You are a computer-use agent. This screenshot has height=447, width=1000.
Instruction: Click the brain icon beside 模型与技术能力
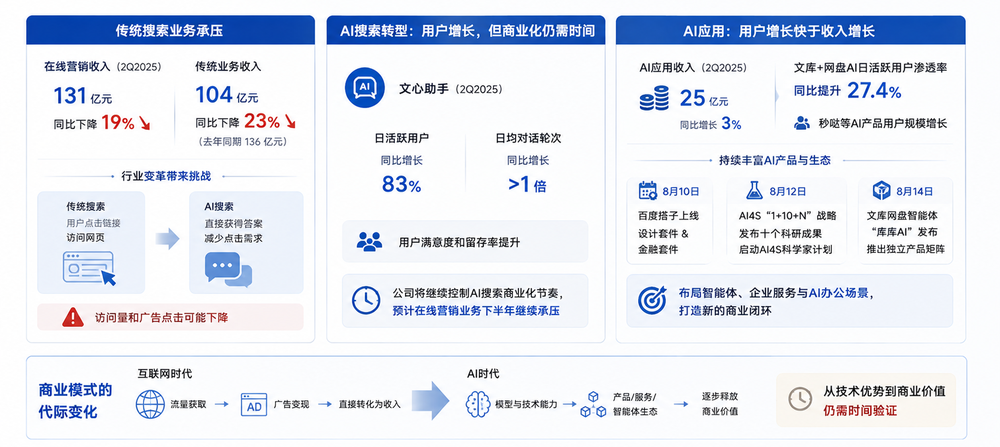478,404
